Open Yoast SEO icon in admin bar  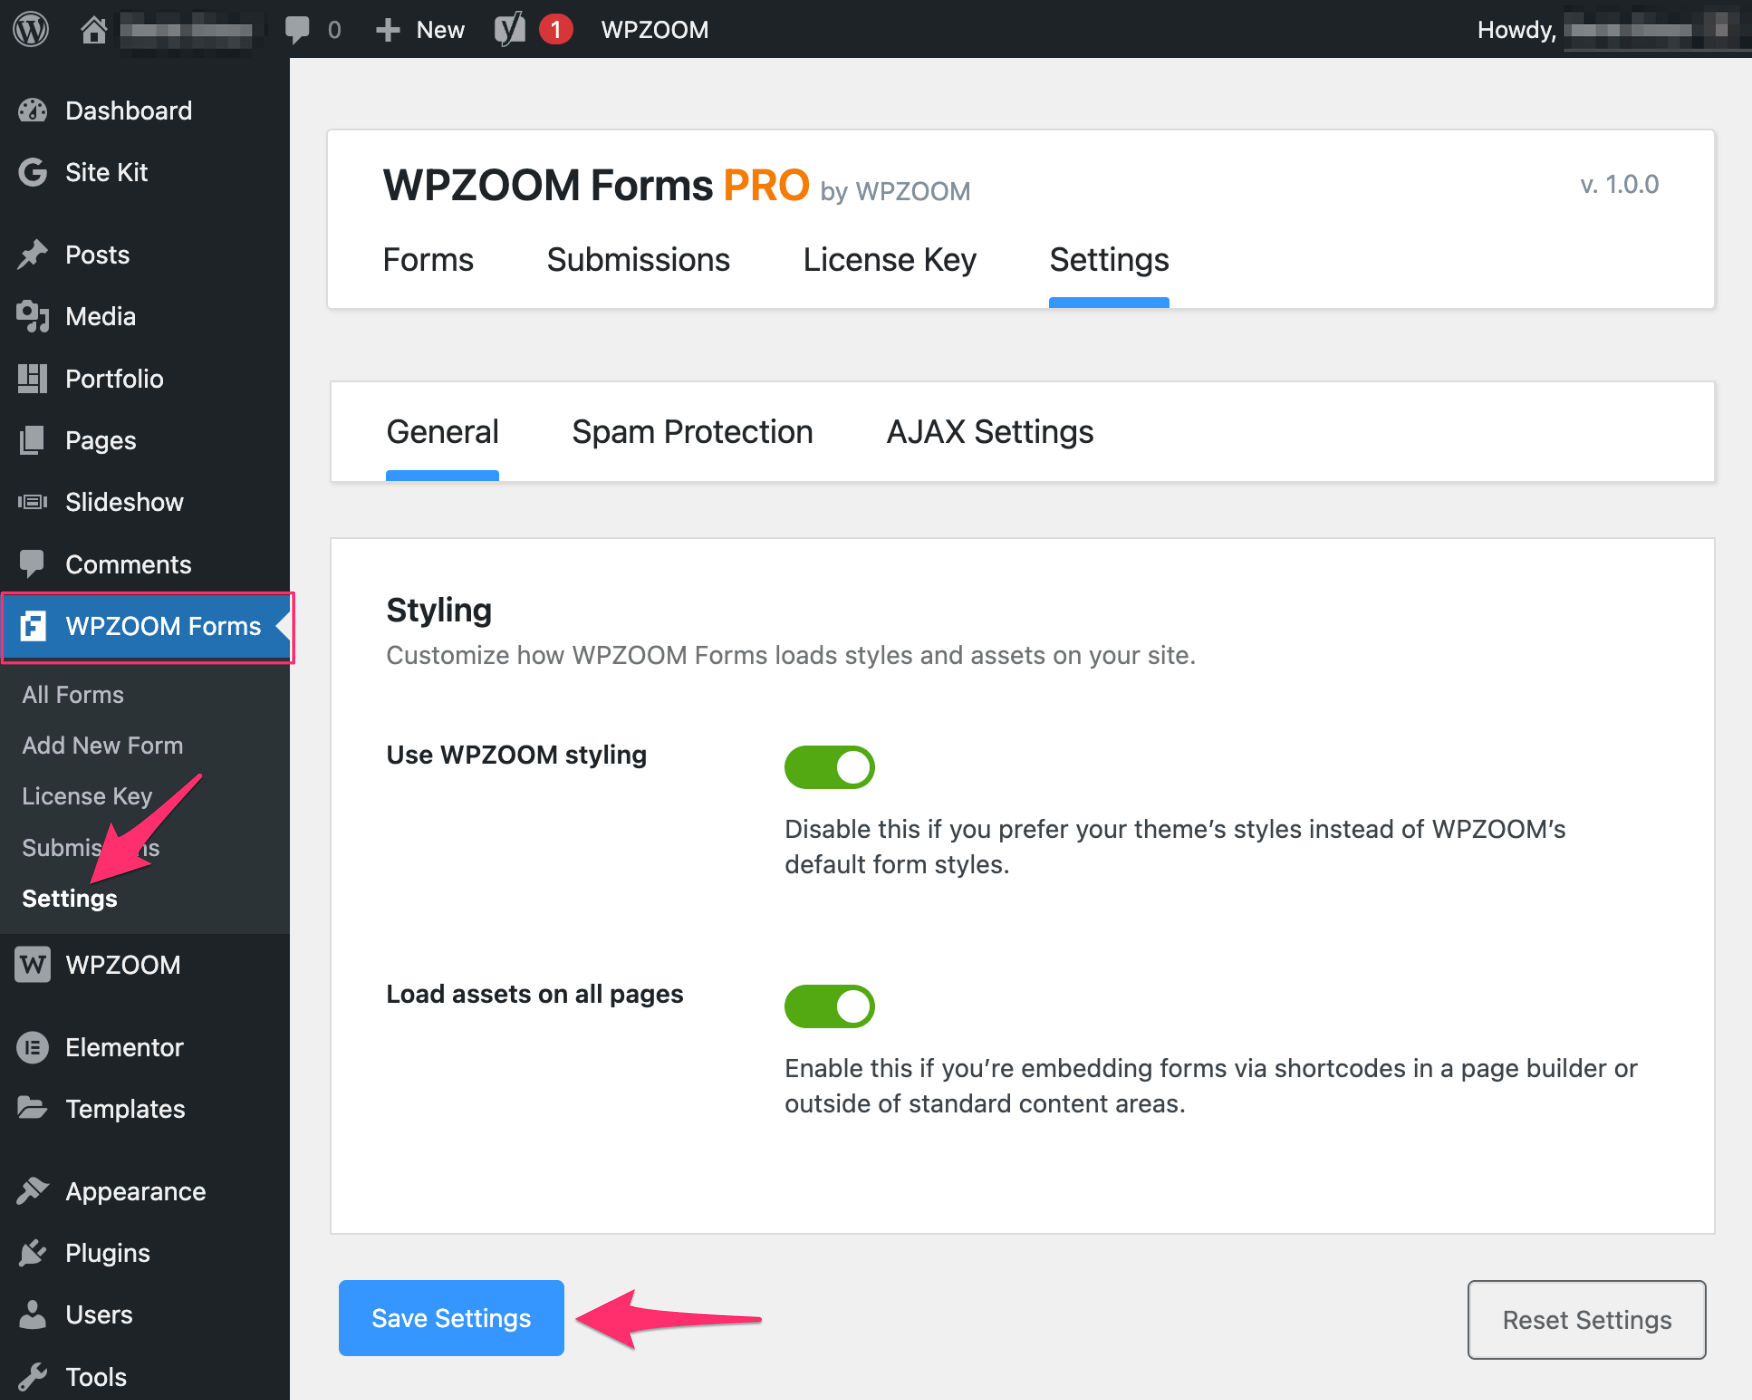(510, 29)
